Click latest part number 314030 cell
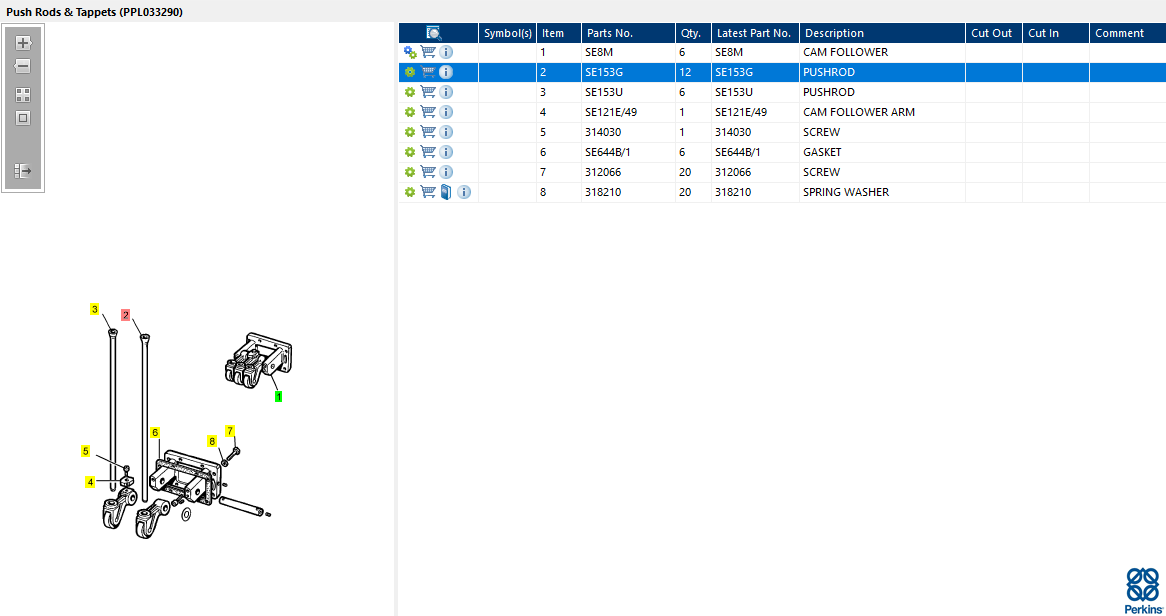Image resolution: width=1166 pixels, height=616 pixels. click(755, 132)
